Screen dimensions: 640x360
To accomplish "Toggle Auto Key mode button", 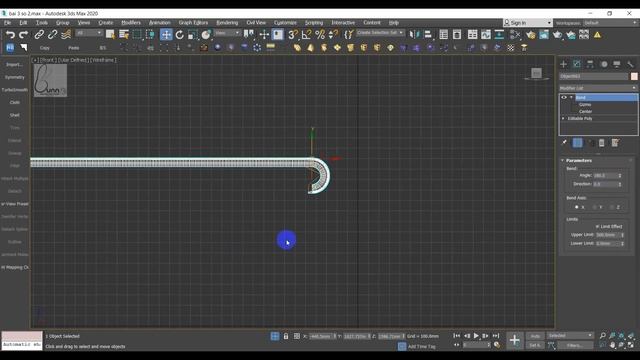I will [x=535, y=336].
